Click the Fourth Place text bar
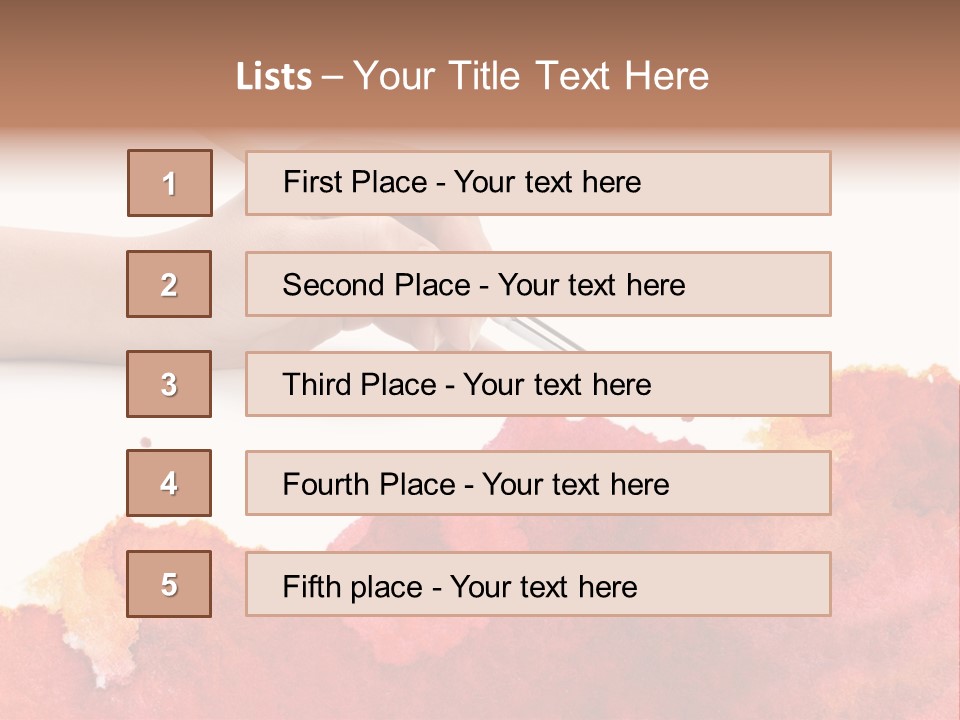 coord(538,483)
